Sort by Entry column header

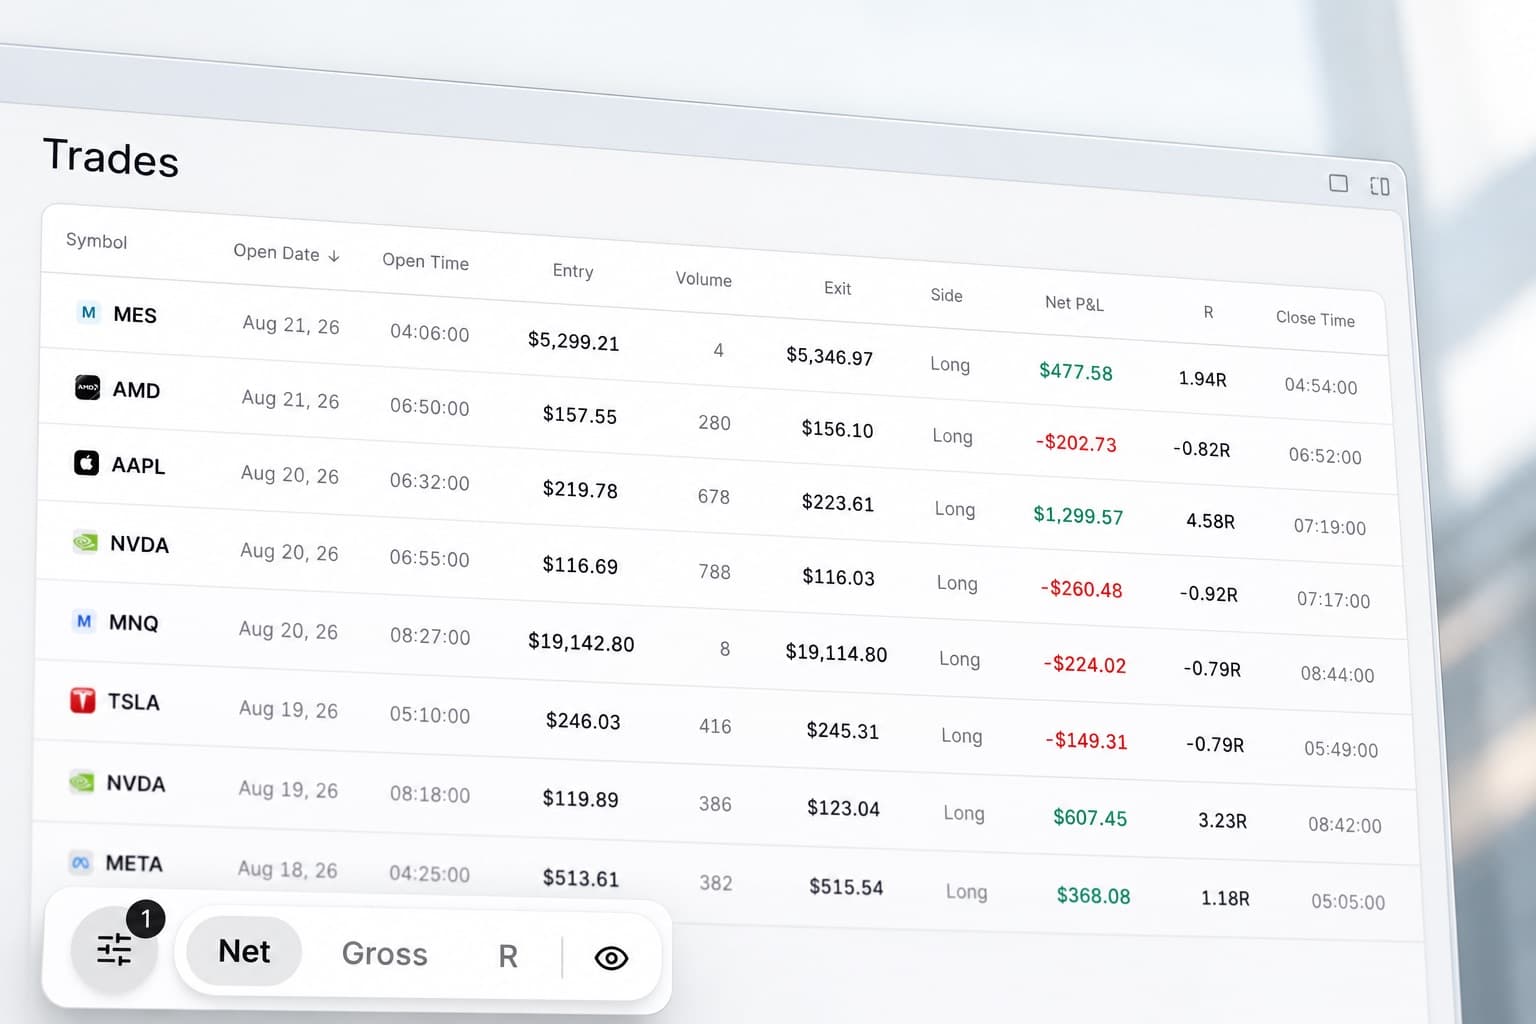pos(573,271)
